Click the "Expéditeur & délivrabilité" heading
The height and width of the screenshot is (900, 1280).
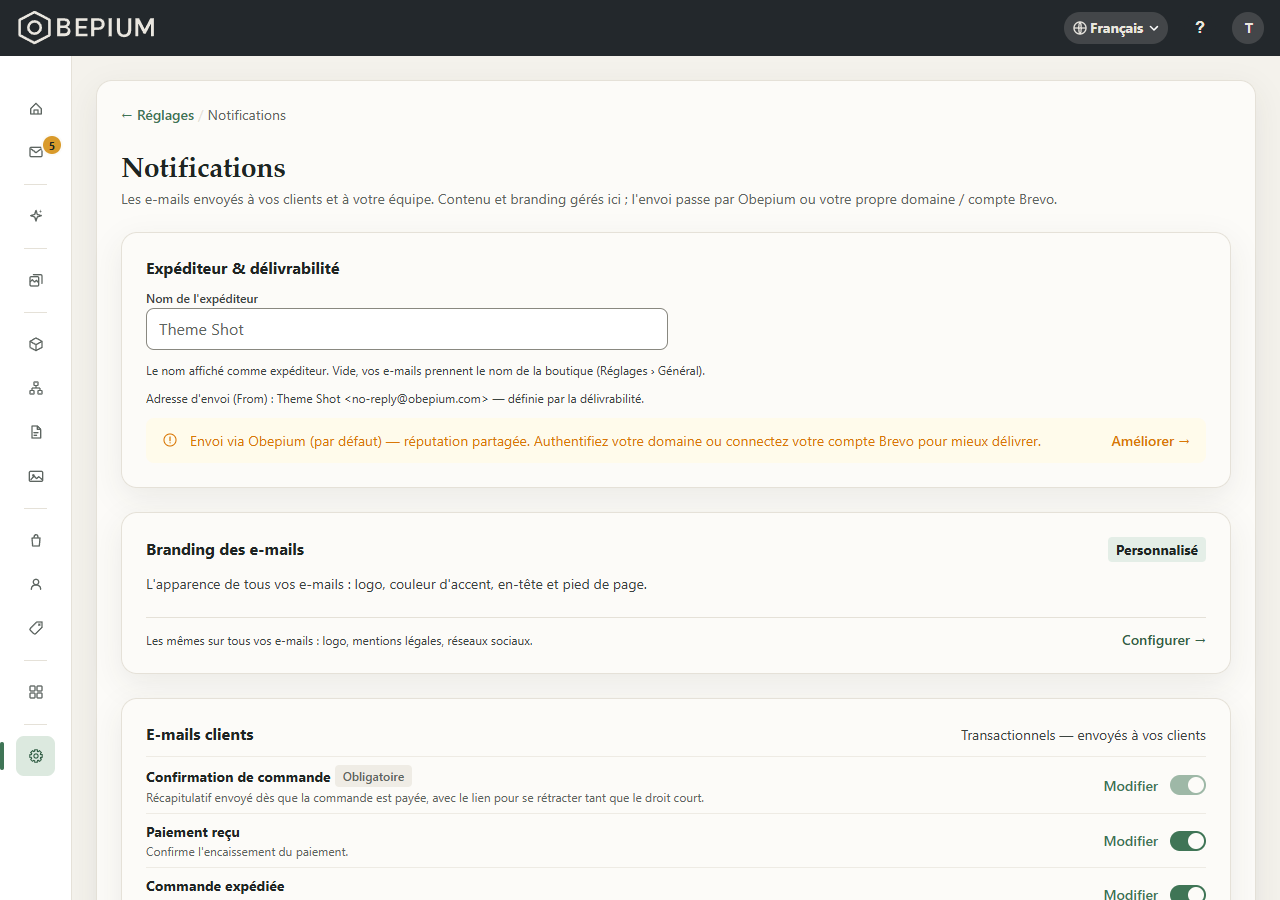[243, 268]
